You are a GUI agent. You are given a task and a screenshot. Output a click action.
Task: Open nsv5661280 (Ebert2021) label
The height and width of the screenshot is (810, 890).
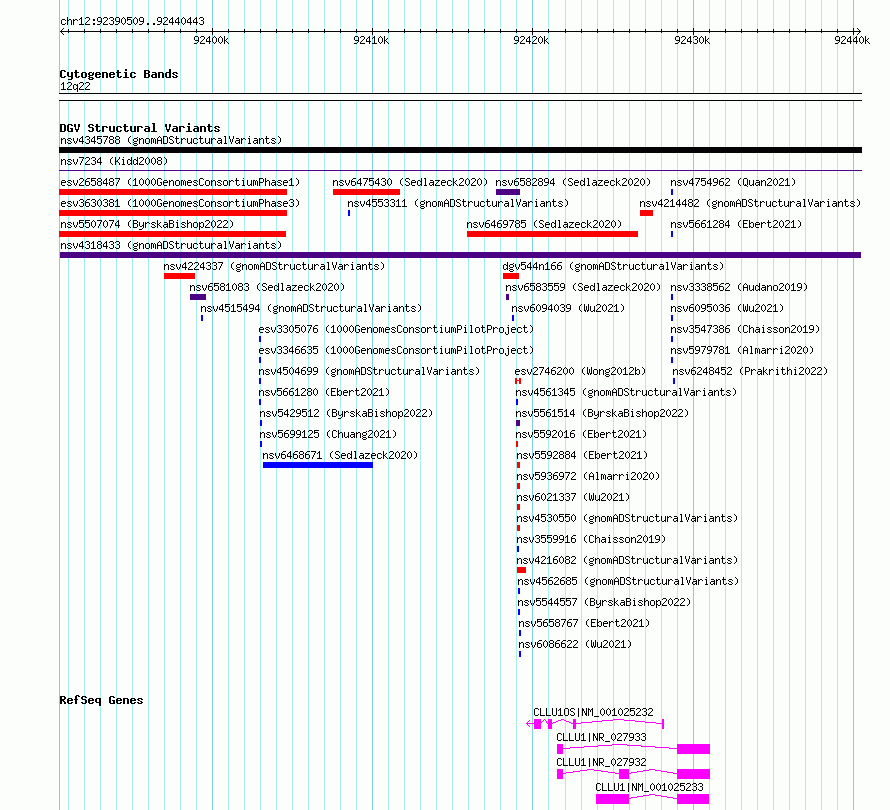[x=325, y=392]
